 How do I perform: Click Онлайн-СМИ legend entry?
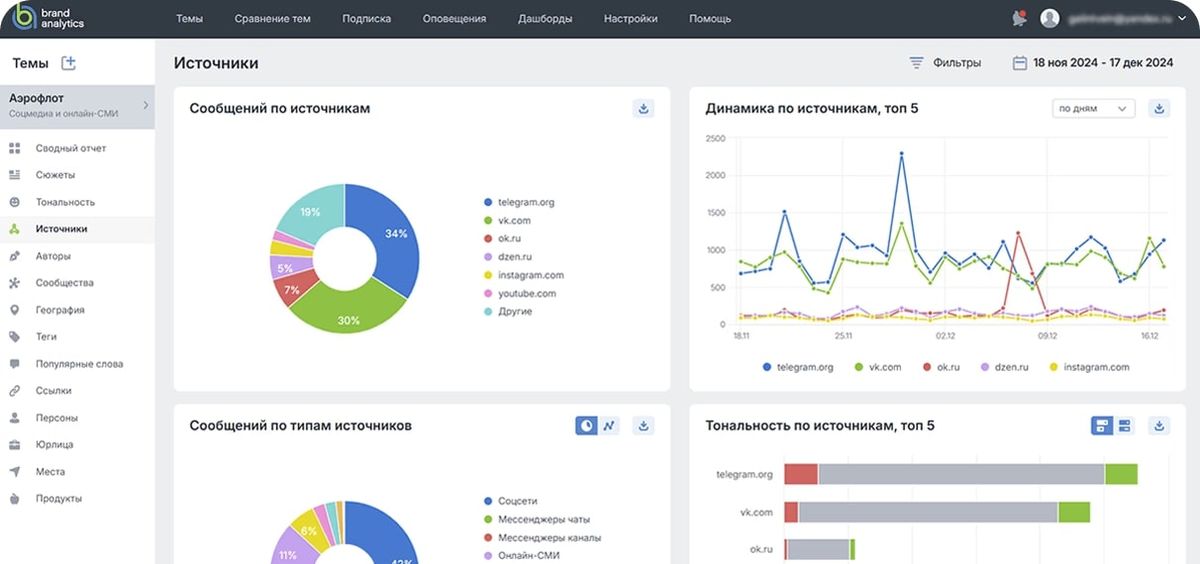[x=522, y=555]
